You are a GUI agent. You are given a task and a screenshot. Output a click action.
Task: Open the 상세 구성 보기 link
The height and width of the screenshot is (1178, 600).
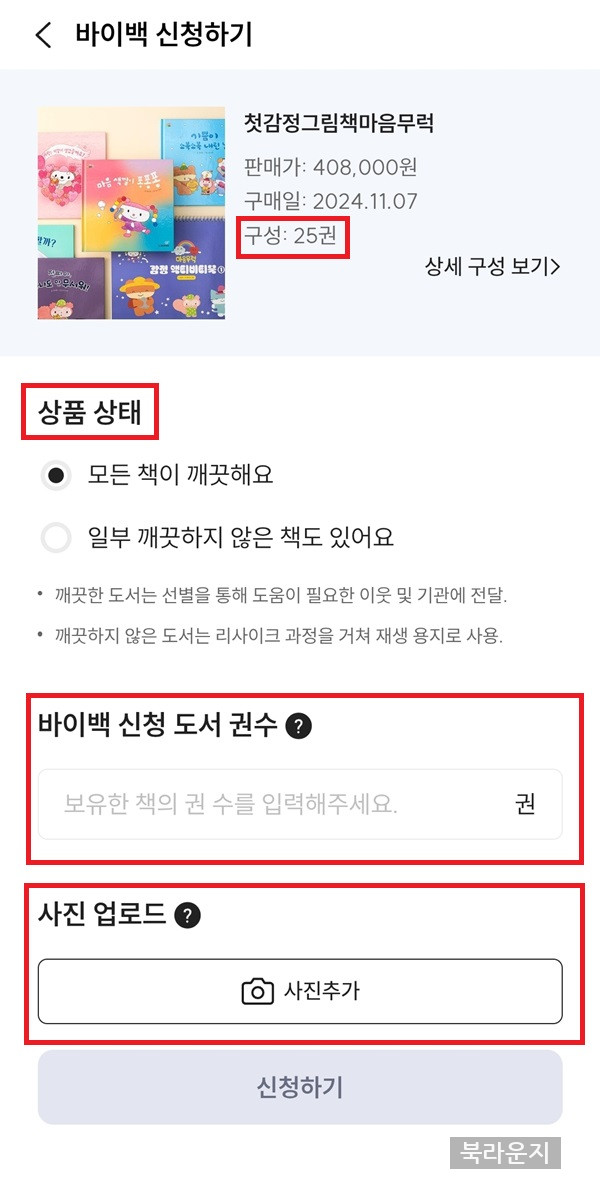coord(493,267)
